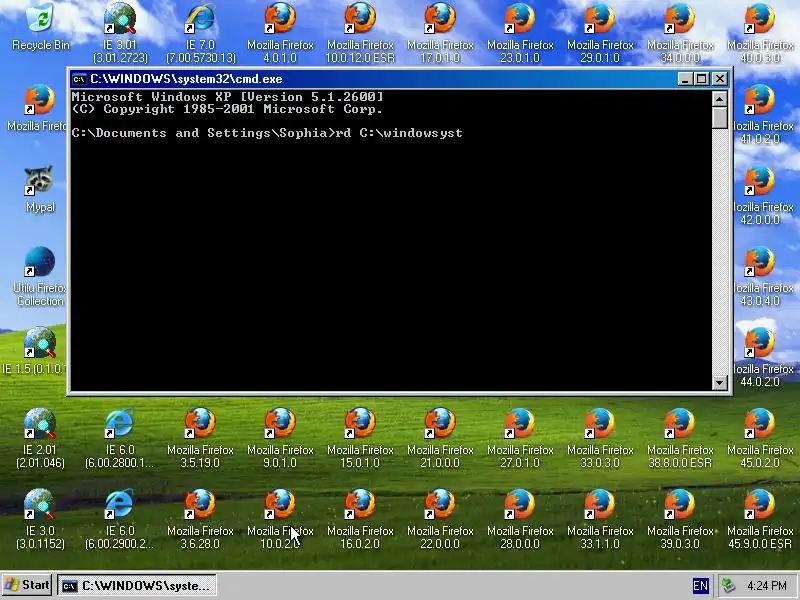
Task: Open the EN language indicator
Action: (x=701, y=585)
